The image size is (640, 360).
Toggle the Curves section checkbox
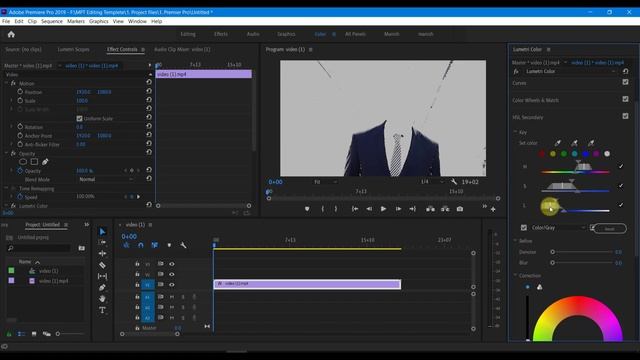click(x=625, y=82)
